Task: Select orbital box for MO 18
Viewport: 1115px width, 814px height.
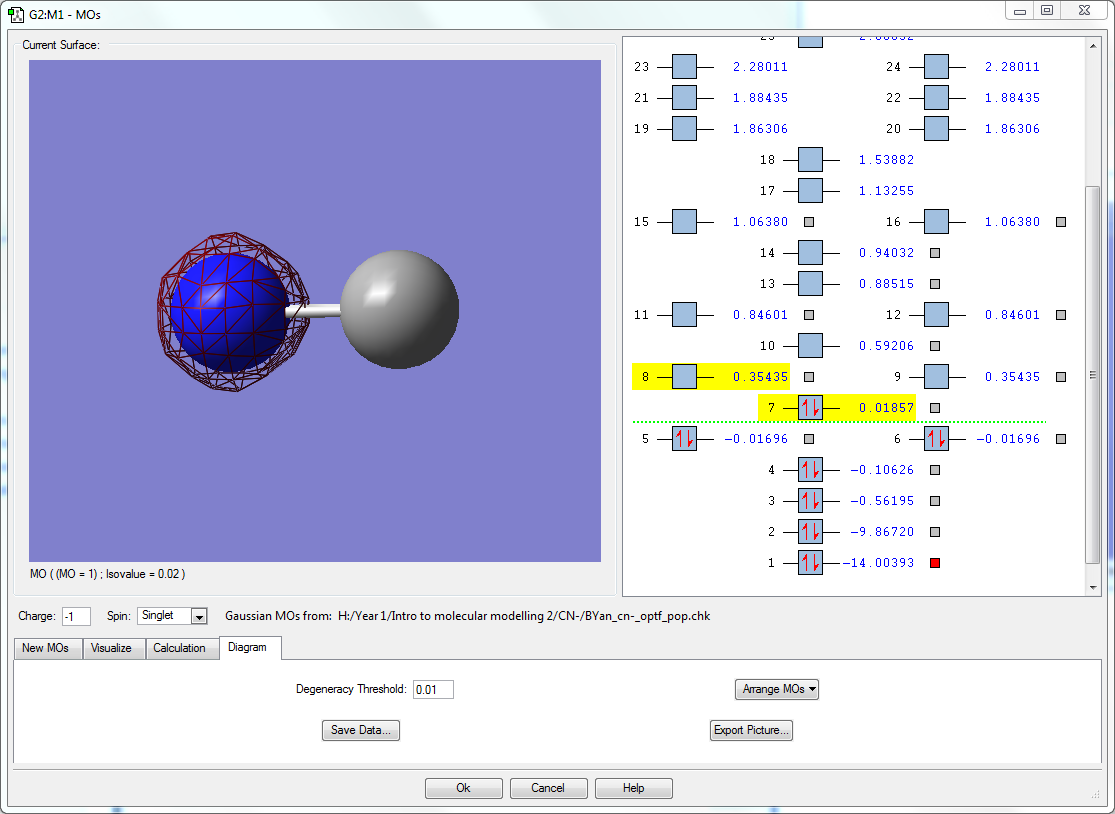Action: [x=810, y=160]
